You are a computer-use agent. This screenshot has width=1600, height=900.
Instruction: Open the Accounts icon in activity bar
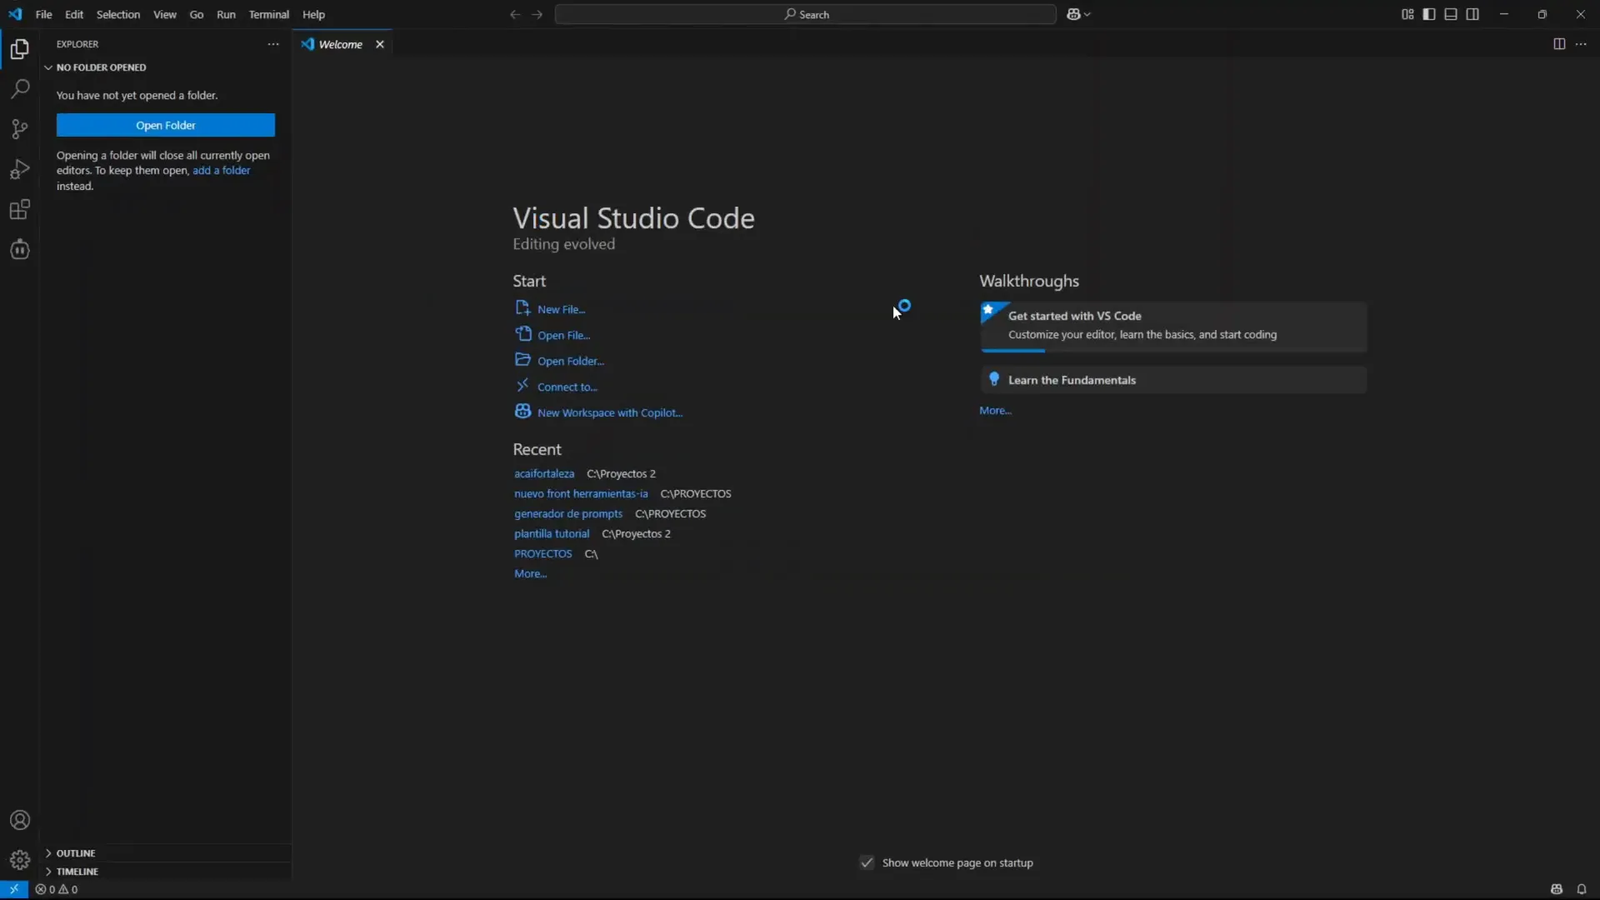19,819
